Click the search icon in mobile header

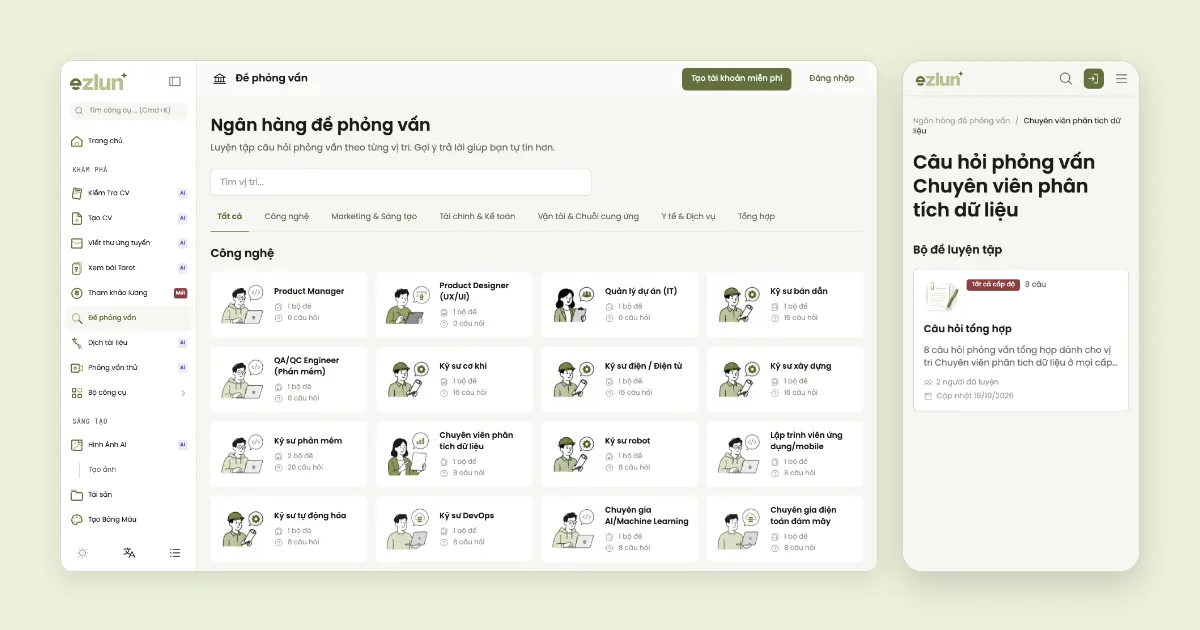(1066, 79)
